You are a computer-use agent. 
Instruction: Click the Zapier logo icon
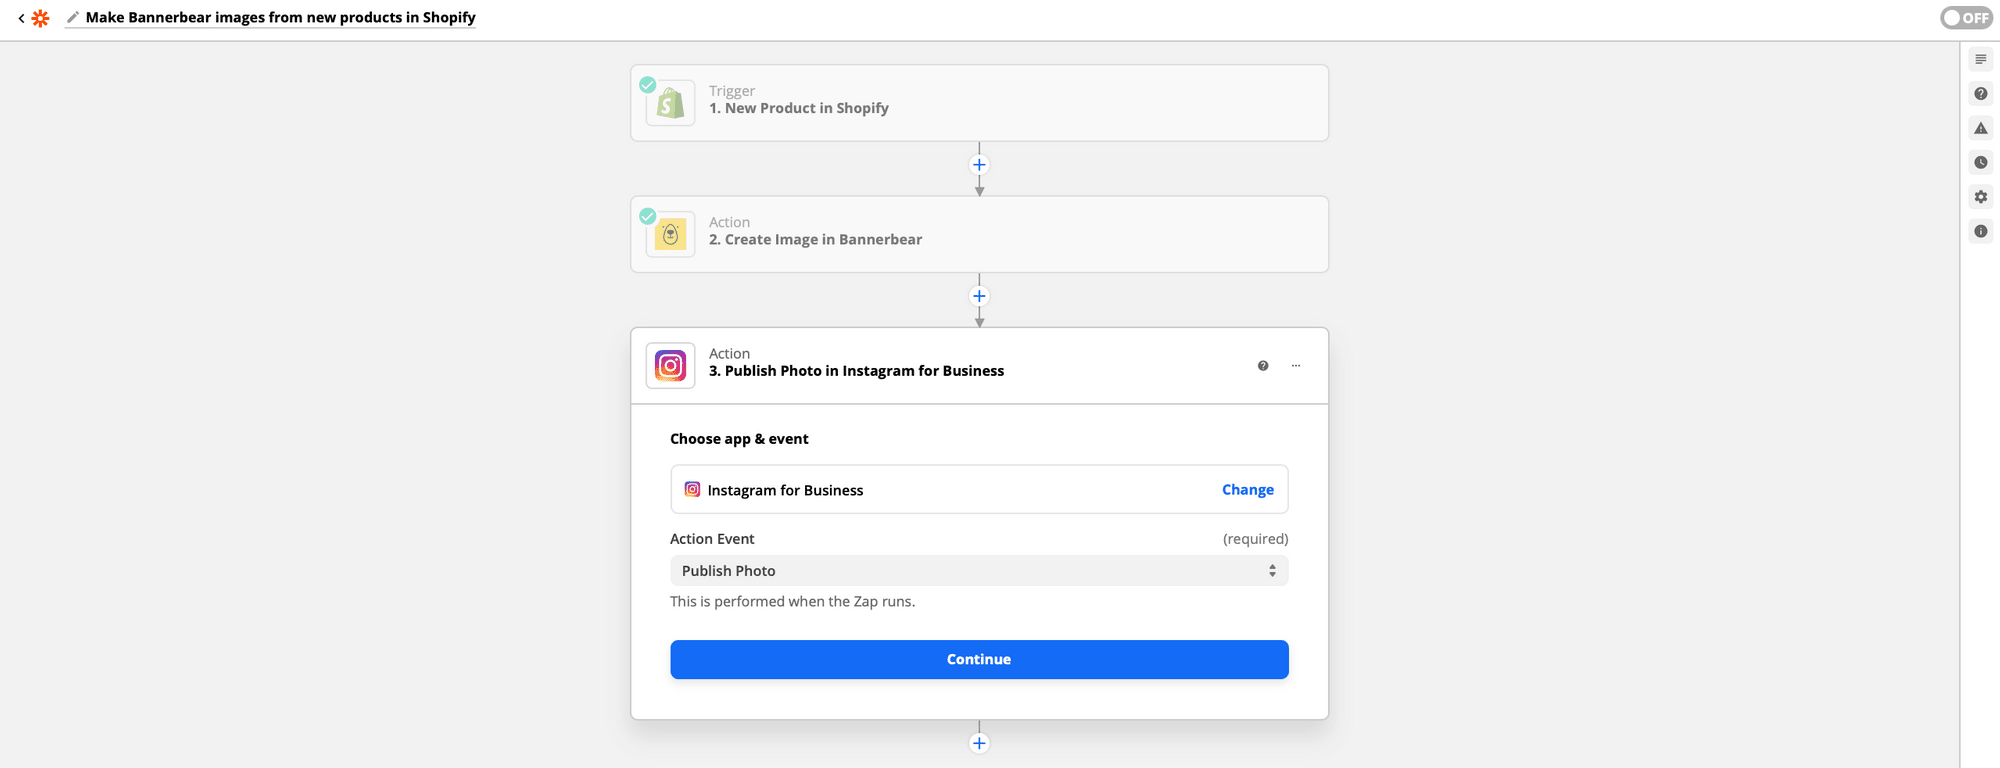pyautogui.click(x=40, y=18)
